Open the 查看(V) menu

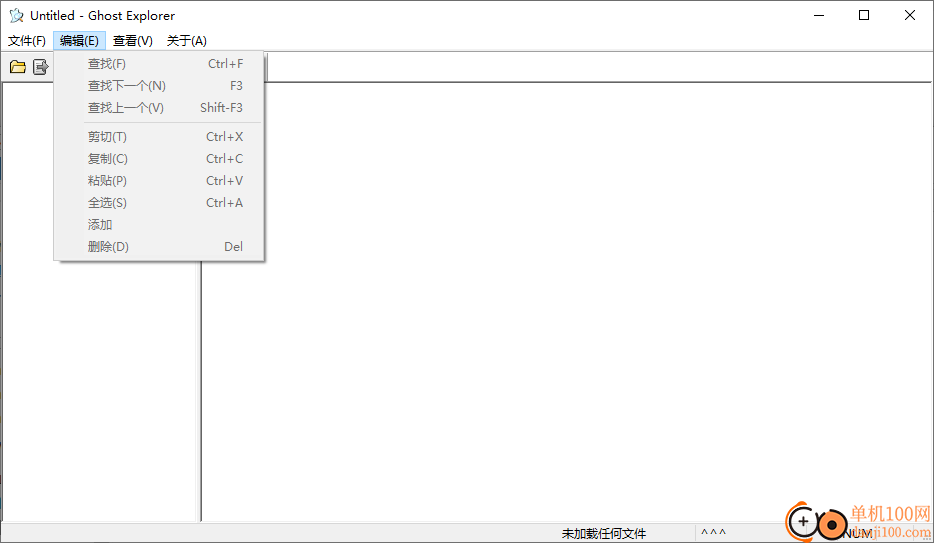[133, 40]
